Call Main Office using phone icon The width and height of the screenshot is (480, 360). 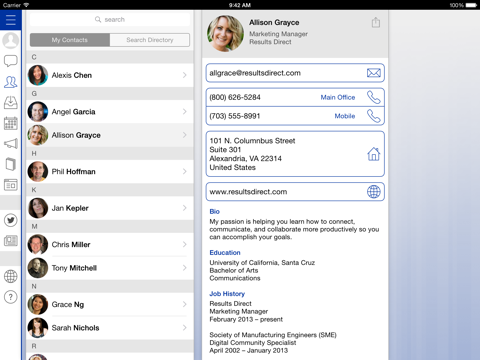pos(374,97)
